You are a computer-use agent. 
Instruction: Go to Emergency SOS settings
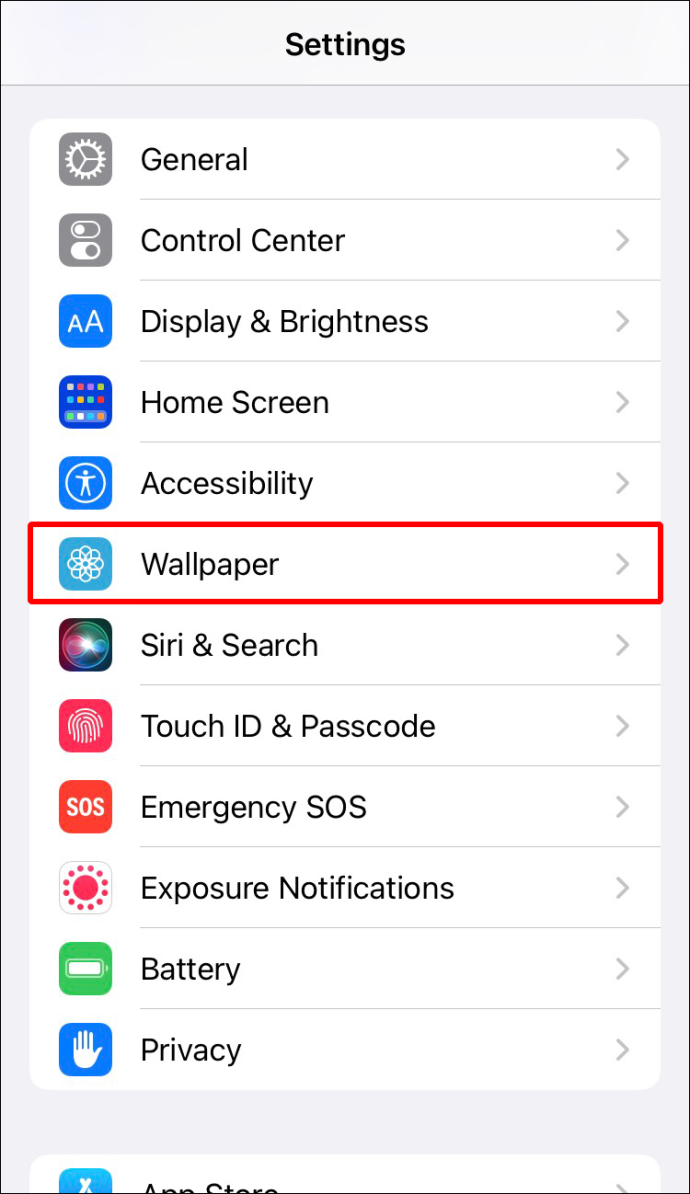345,806
